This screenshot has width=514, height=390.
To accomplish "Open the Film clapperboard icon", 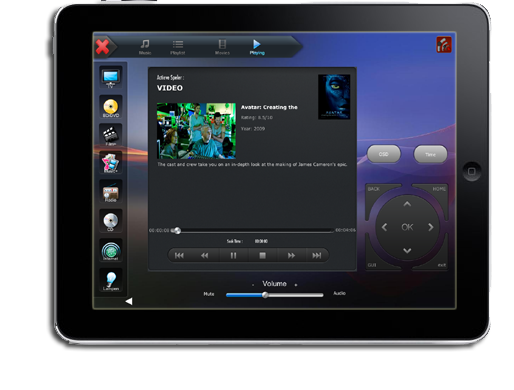I will pyautogui.click(x=111, y=135).
